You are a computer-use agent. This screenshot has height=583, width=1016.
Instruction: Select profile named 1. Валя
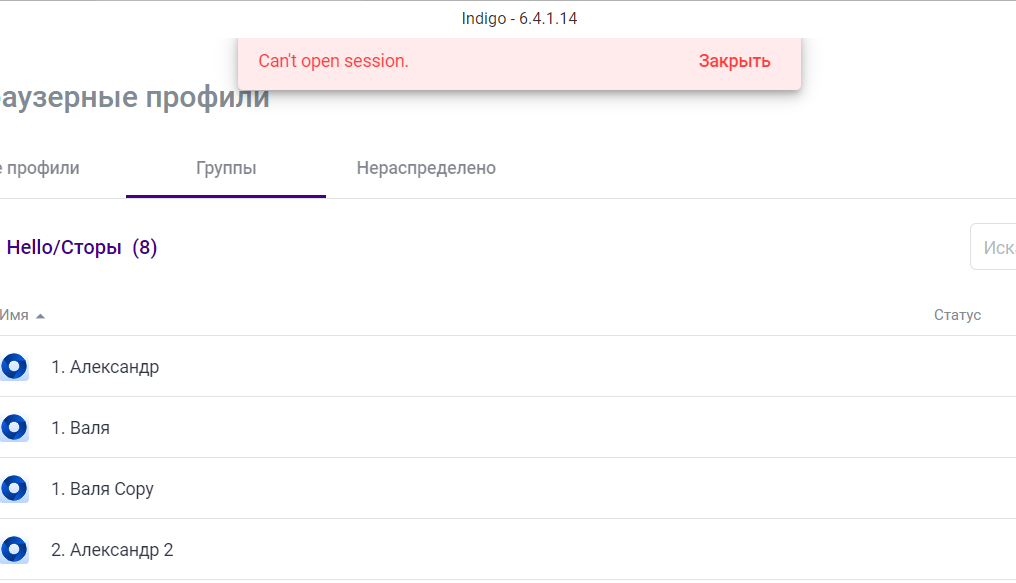[x=508, y=428]
